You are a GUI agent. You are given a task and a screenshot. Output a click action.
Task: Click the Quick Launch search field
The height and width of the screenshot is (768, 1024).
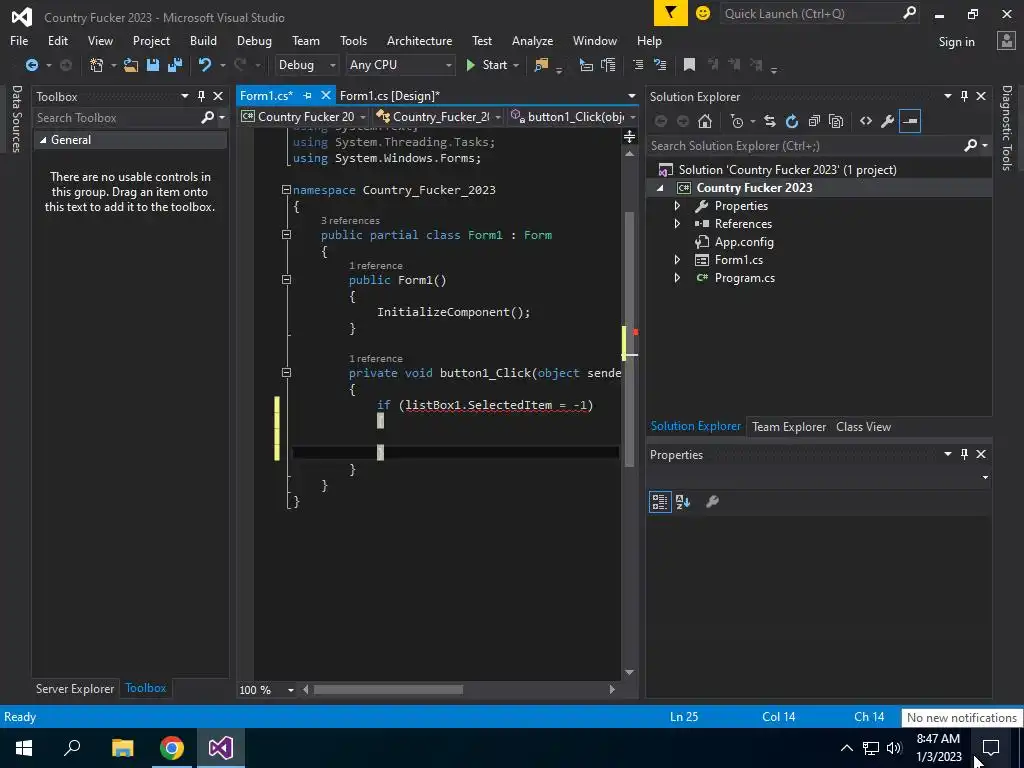(x=820, y=13)
